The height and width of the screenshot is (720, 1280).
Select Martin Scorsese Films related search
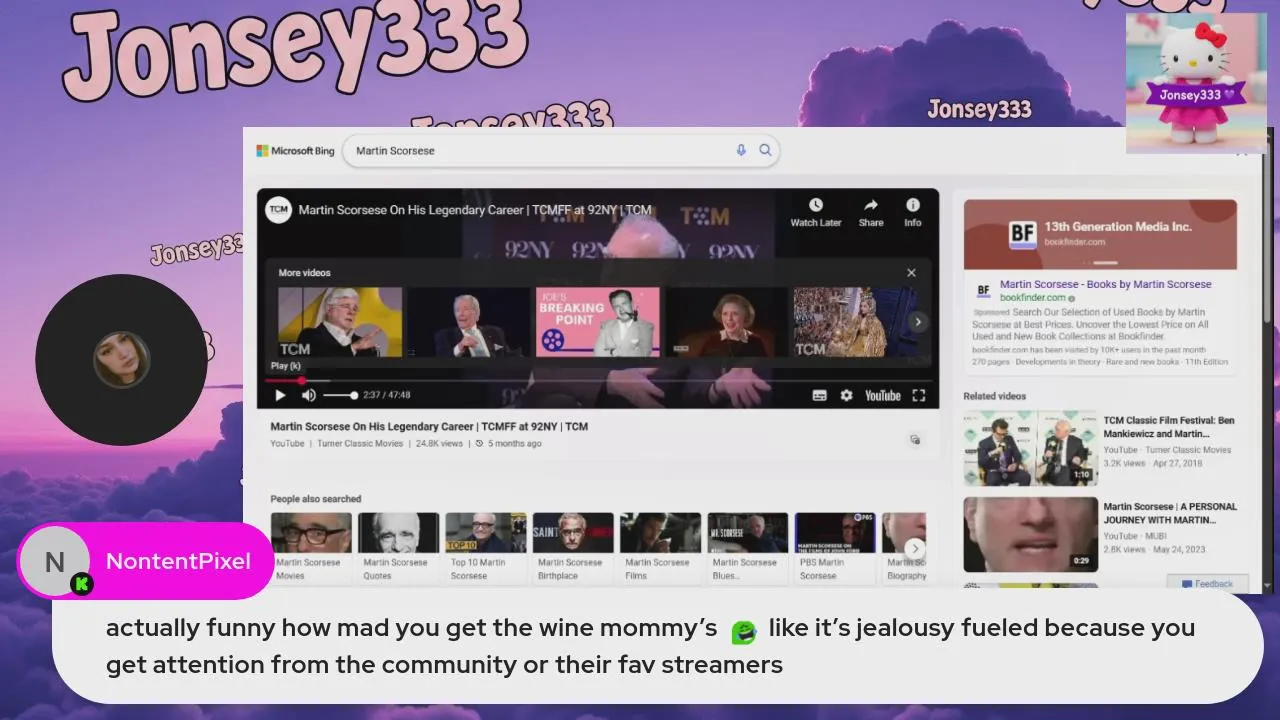660,547
